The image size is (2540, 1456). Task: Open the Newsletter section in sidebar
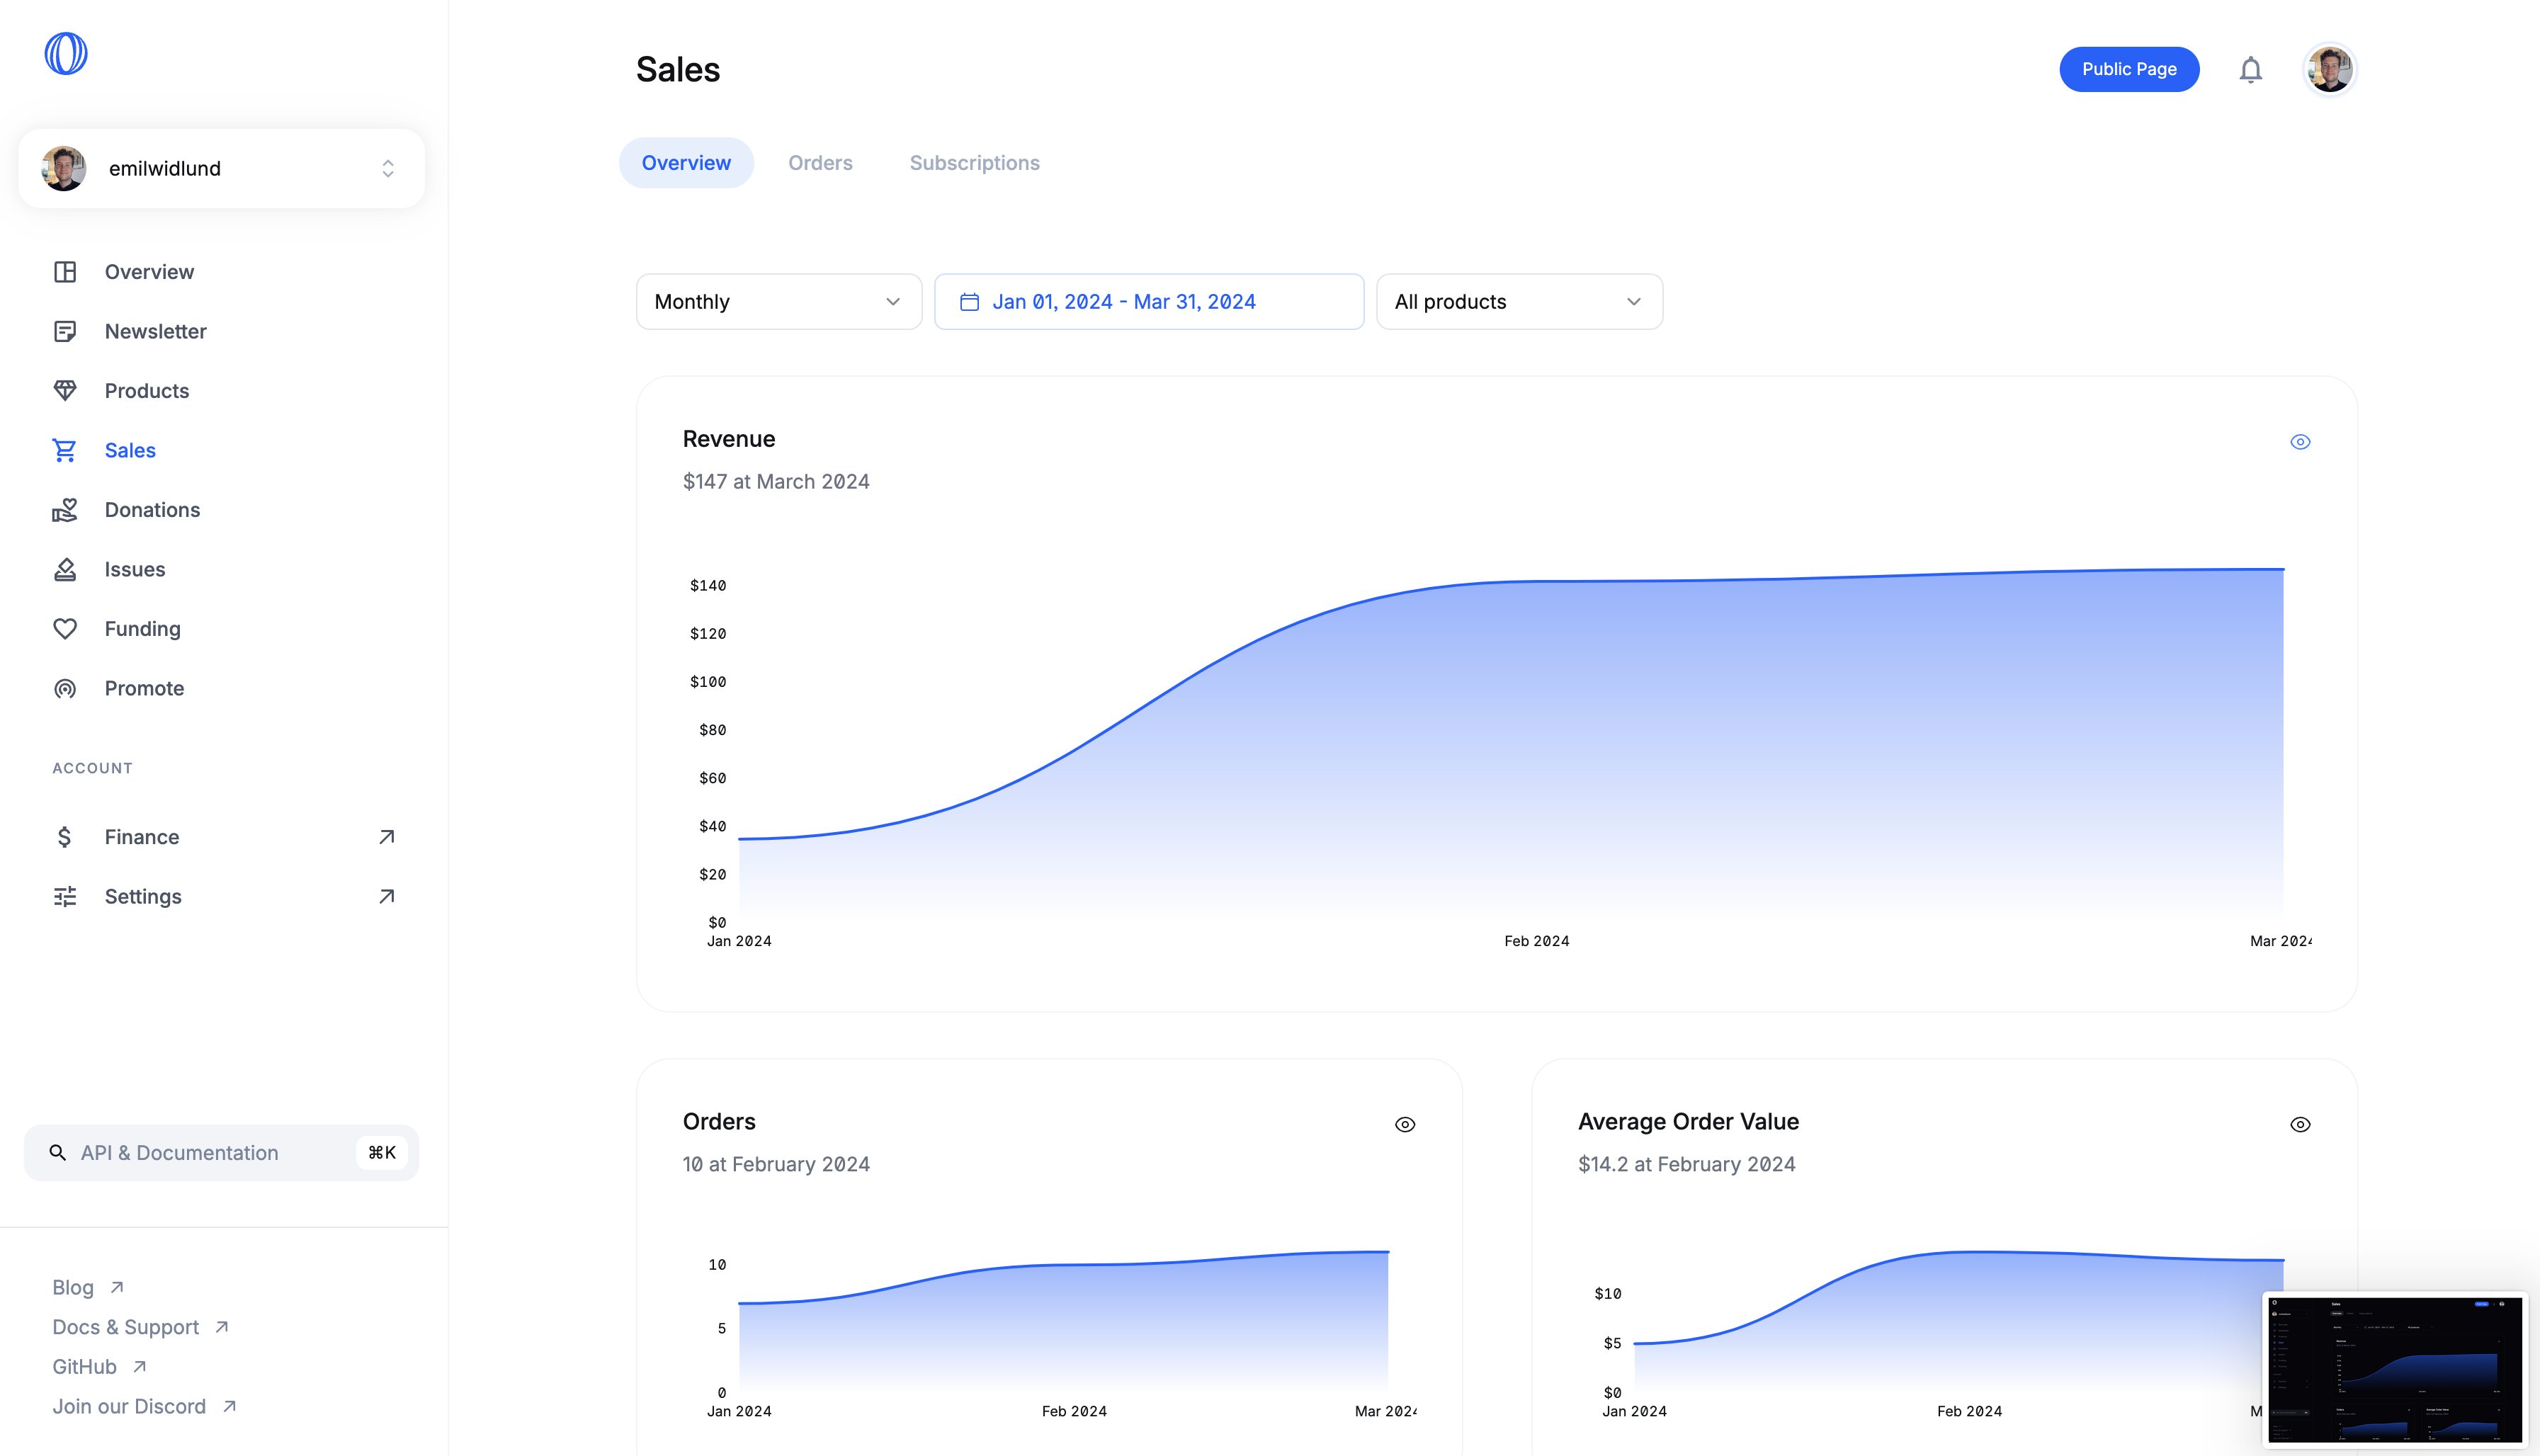(x=156, y=331)
